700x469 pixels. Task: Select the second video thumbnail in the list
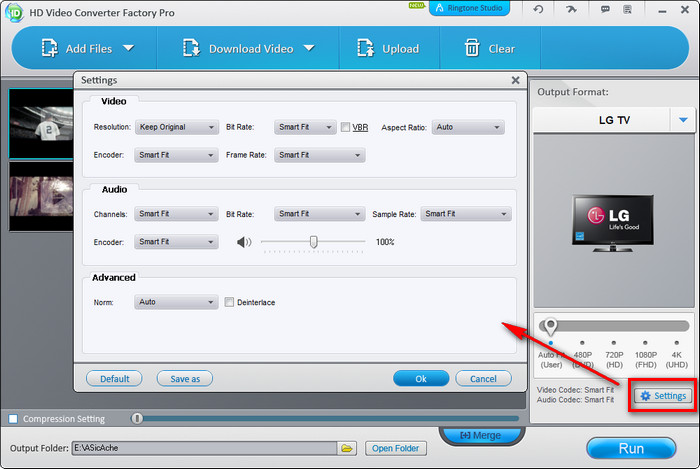click(42, 196)
